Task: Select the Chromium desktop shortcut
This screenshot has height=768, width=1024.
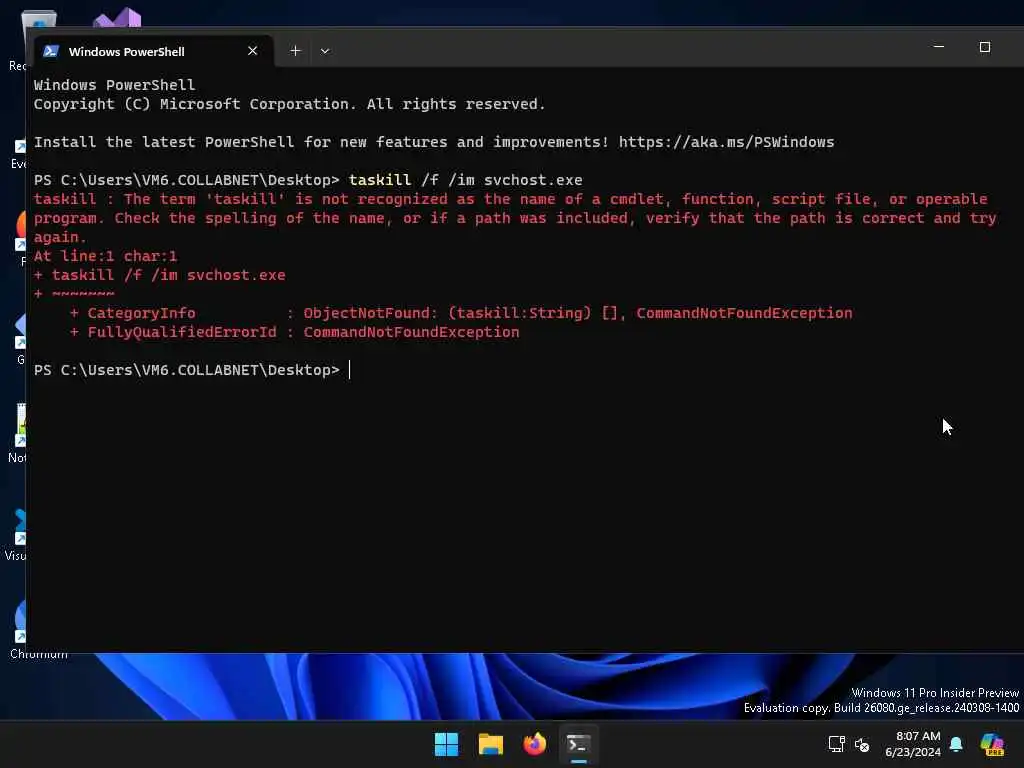Action: point(20,628)
